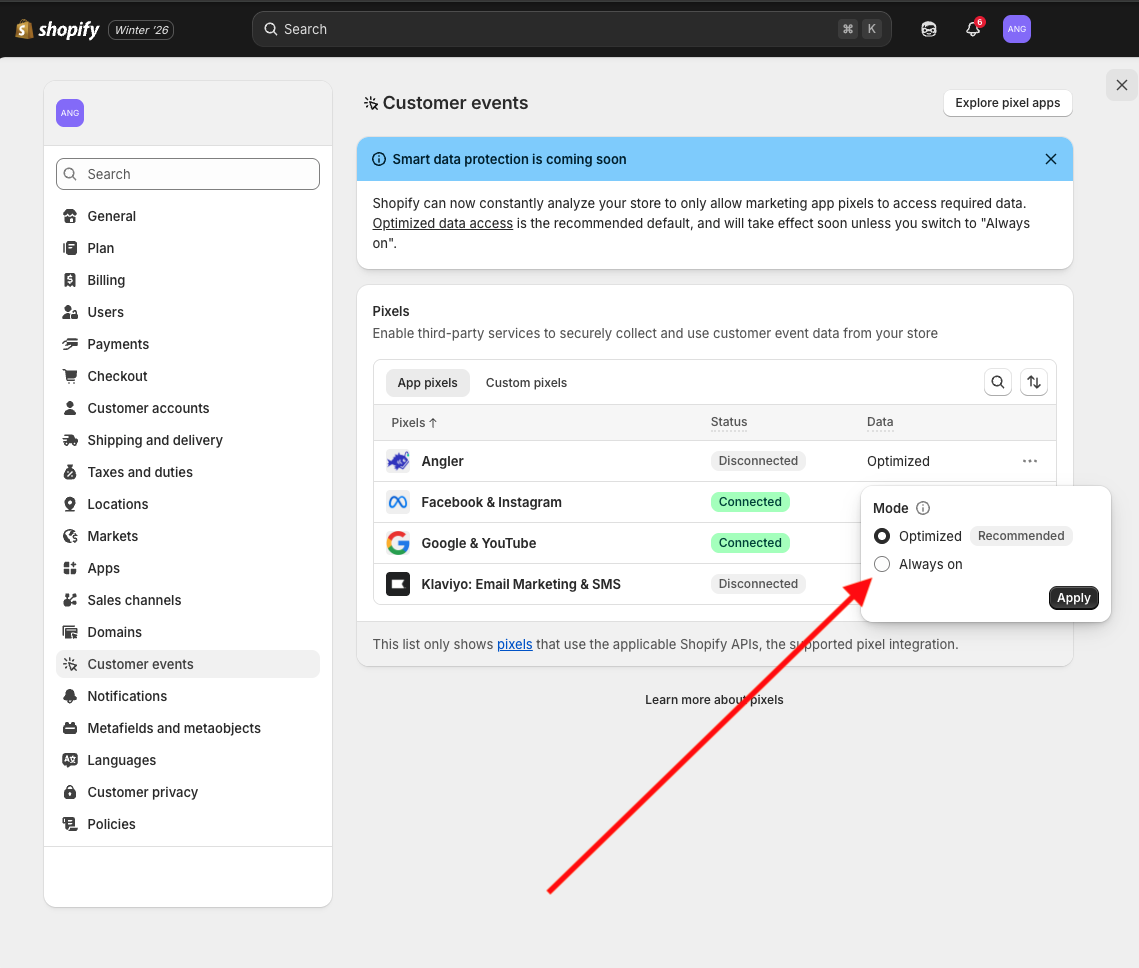Image resolution: width=1139 pixels, height=968 pixels.
Task: Click the Recommended badge in Mode popover
Action: (1021, 536)
